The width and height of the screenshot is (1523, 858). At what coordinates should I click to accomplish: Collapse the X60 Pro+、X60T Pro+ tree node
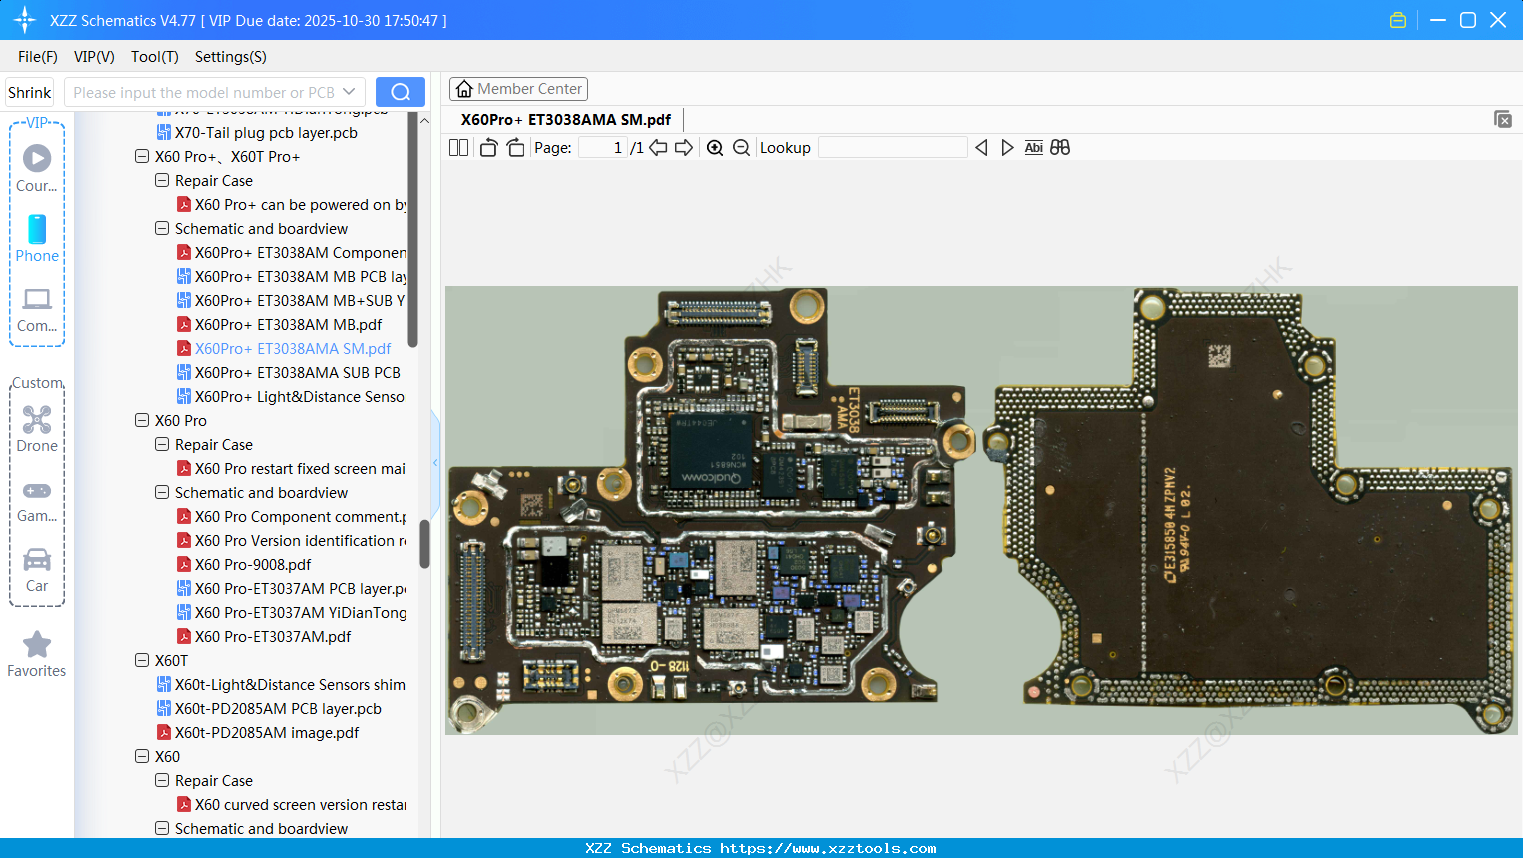pos(142,157)
